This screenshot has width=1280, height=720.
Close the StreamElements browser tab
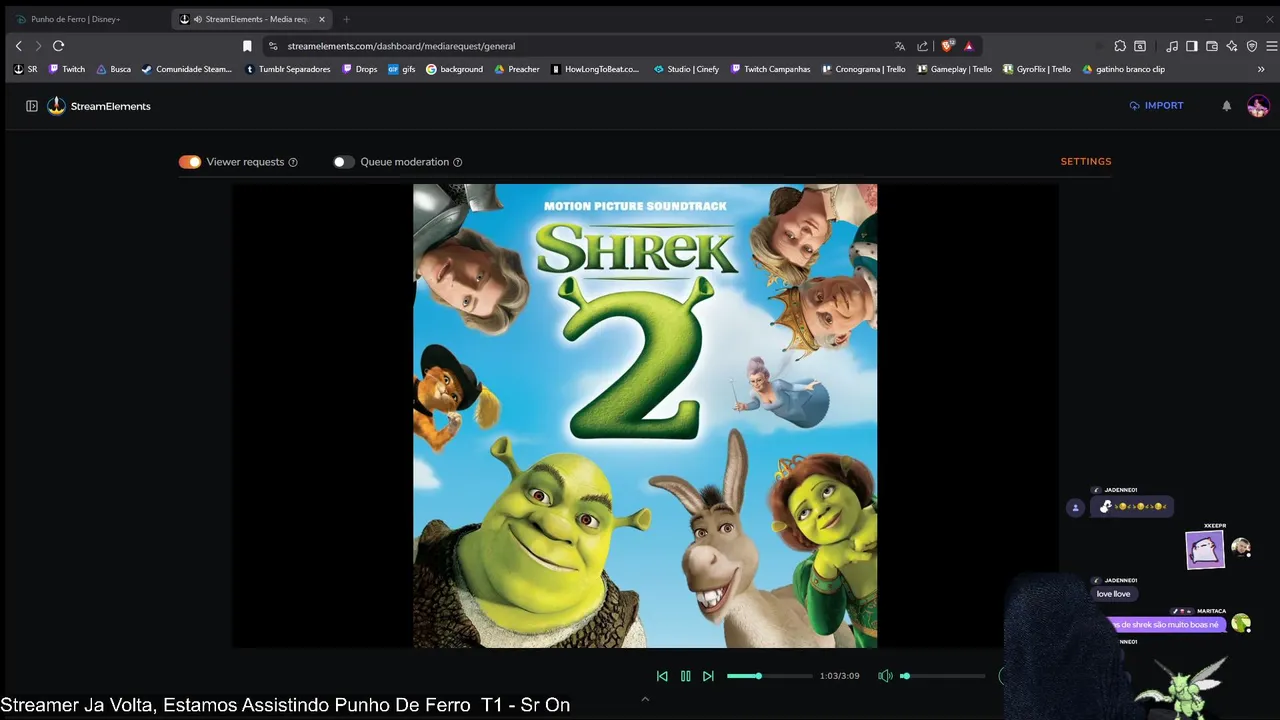[x=322, y=19]
